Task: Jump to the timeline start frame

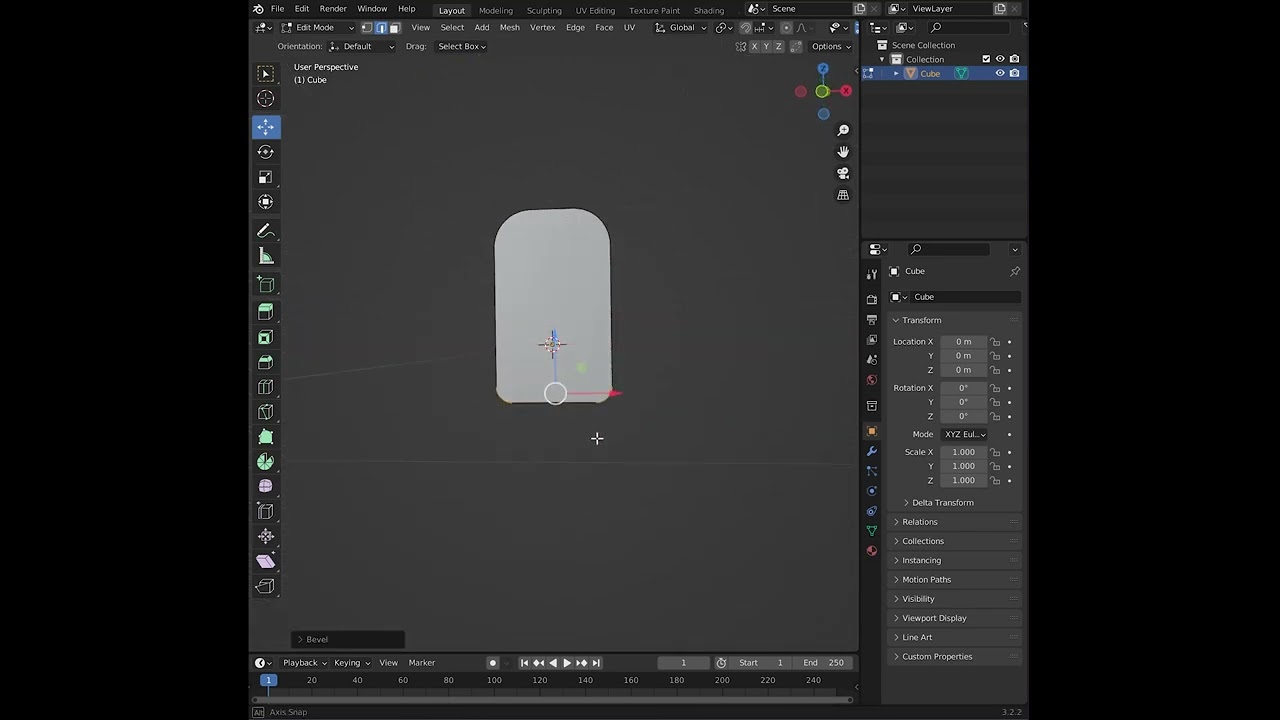Action: coord(524,663)
